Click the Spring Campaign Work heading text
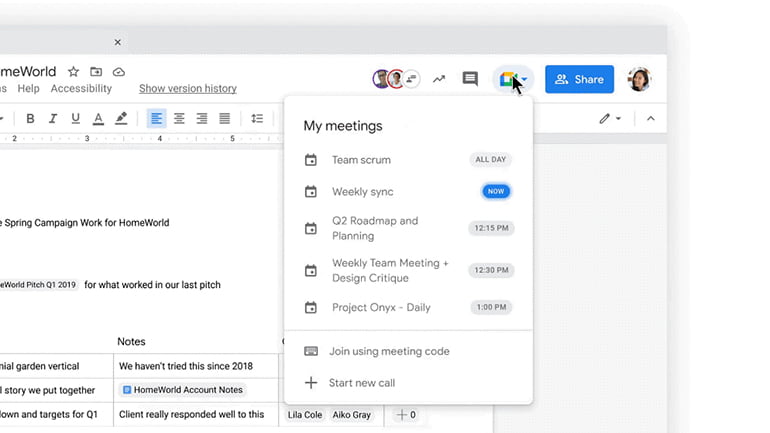Screen dimensions: 770x433 85,223
